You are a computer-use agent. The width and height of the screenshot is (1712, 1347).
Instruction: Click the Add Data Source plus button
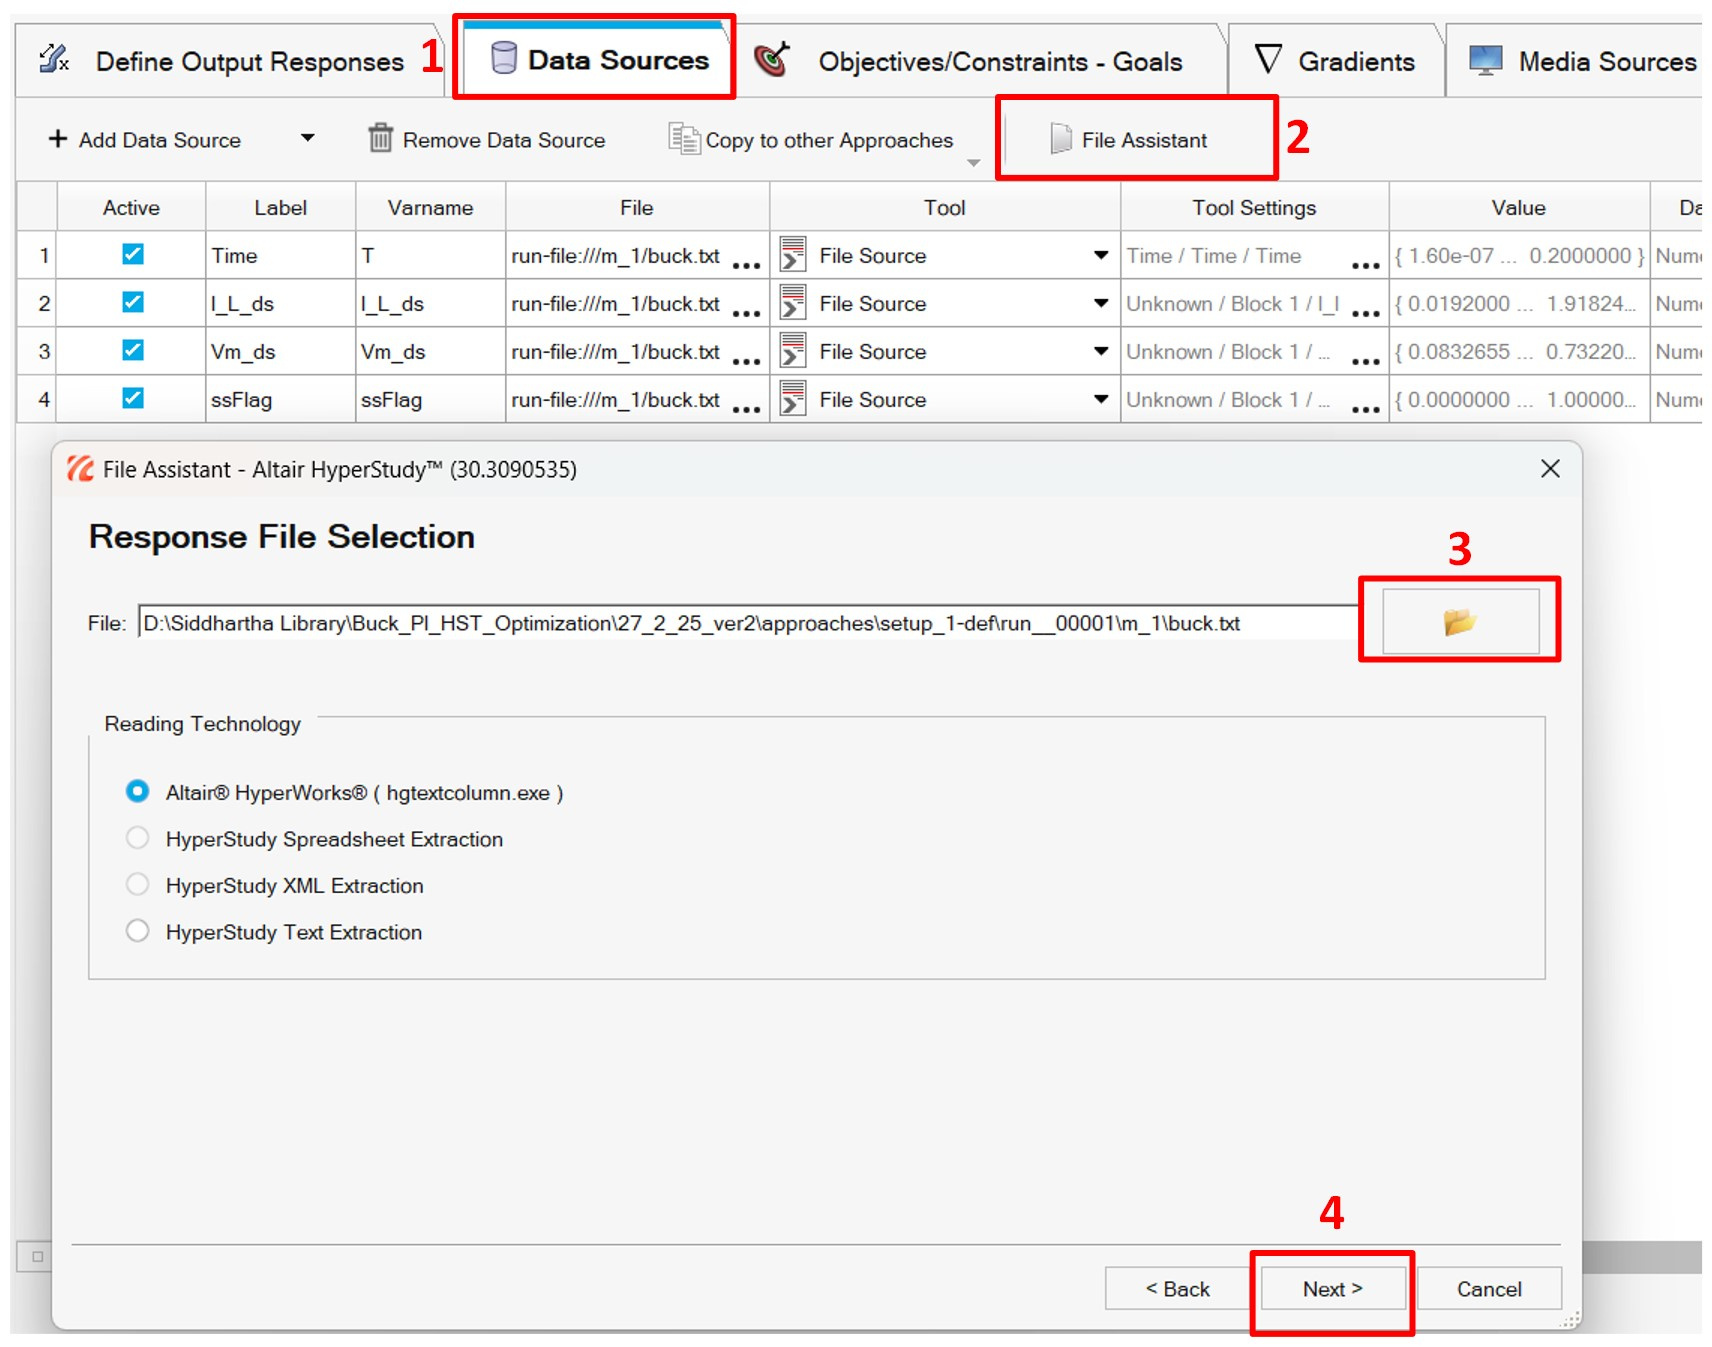(x=58, y=139)
